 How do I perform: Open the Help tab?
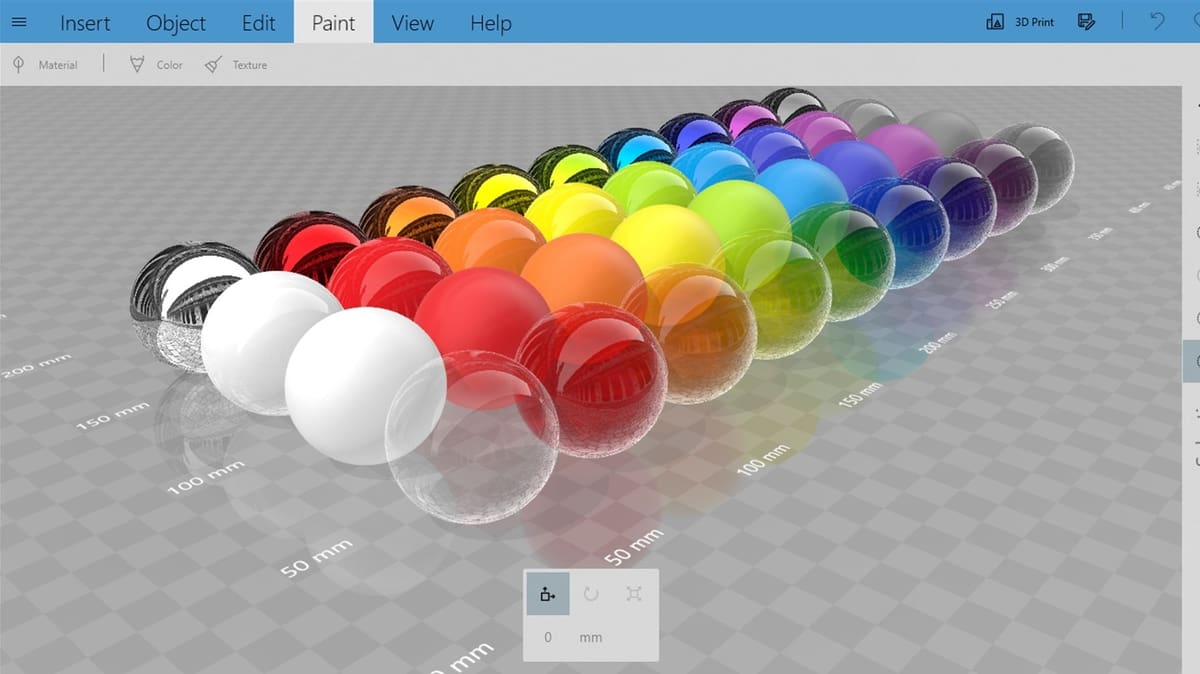point(490,23)
